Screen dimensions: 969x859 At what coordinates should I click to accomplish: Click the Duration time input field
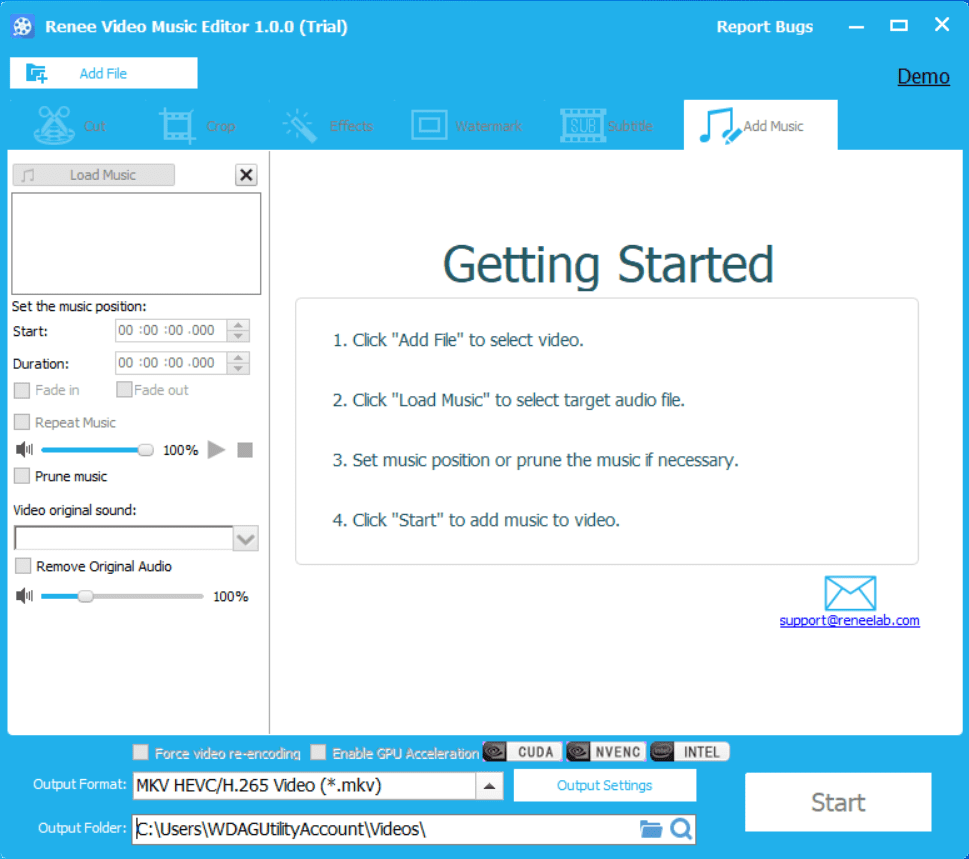point(171,363)
